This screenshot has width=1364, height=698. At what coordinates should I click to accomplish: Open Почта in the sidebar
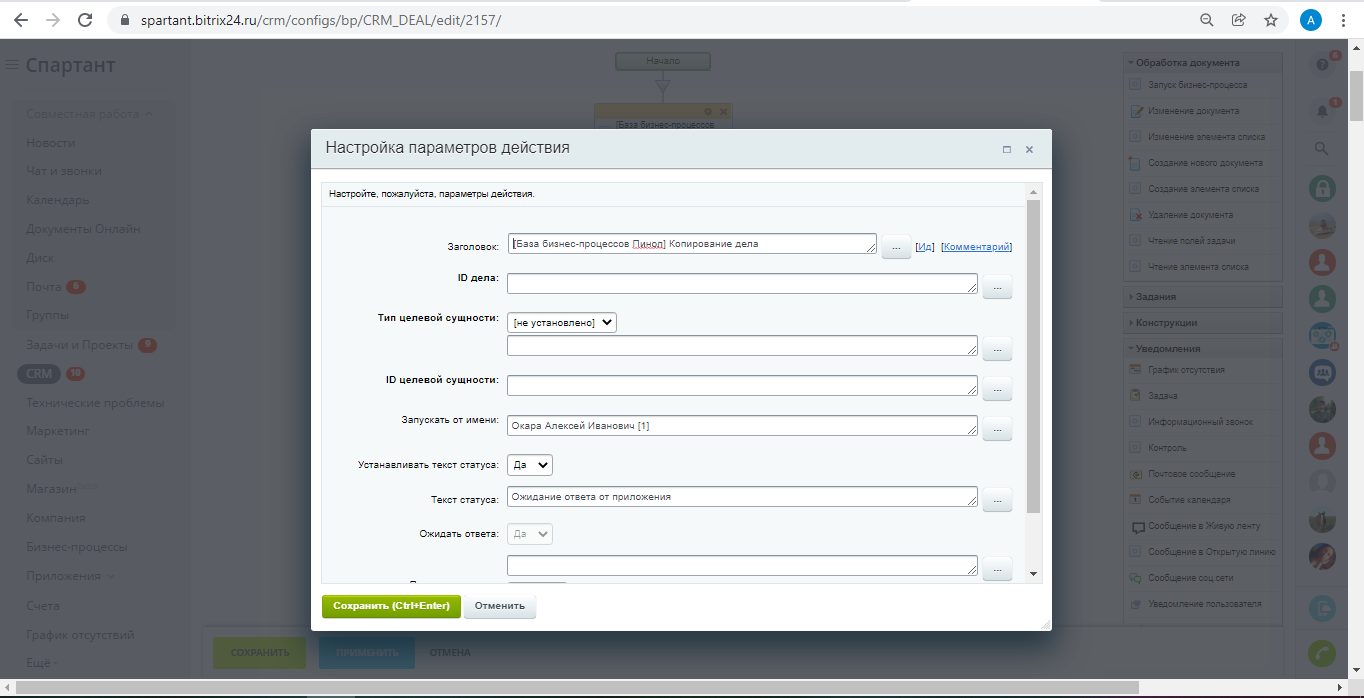[x=44, y=287]
